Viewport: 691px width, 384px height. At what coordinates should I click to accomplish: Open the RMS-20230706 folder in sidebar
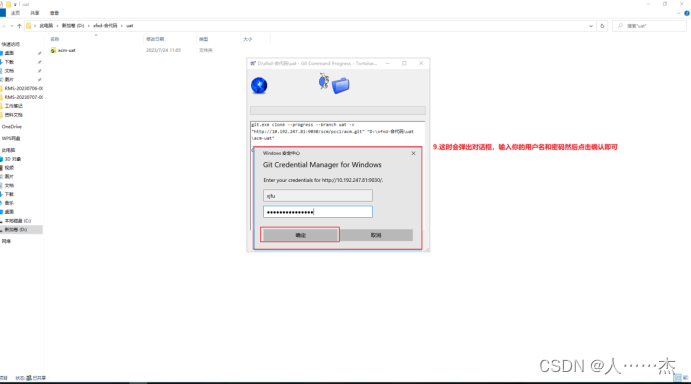pyautogui.click(x=23, y=88)
